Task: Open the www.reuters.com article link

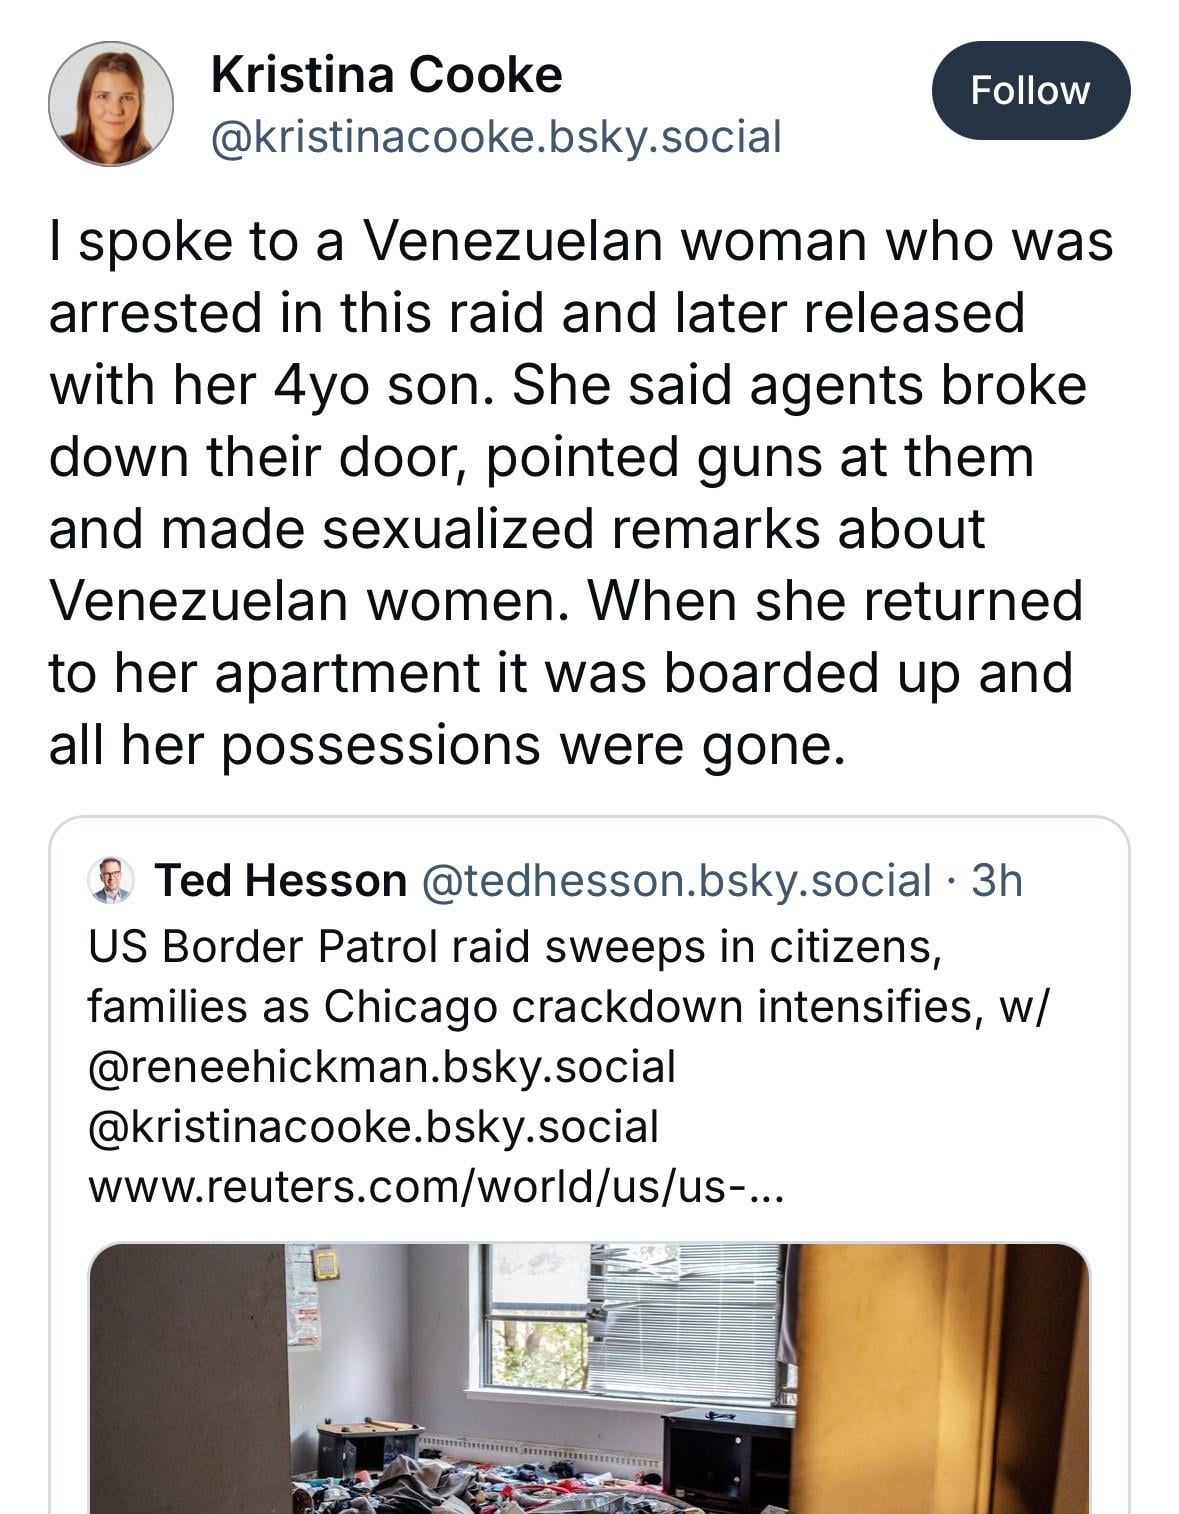Action: 435,1186
